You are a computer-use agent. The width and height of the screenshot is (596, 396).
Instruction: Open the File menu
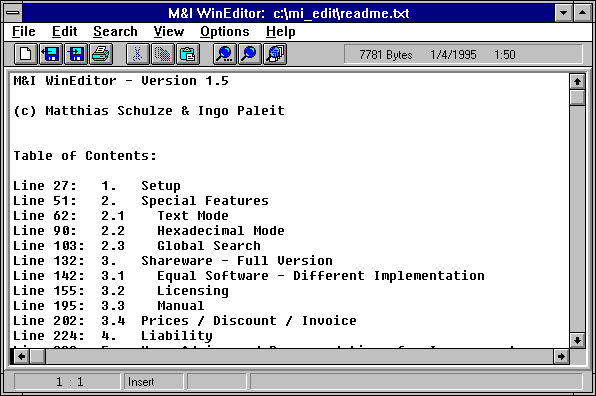click(24, 32)
